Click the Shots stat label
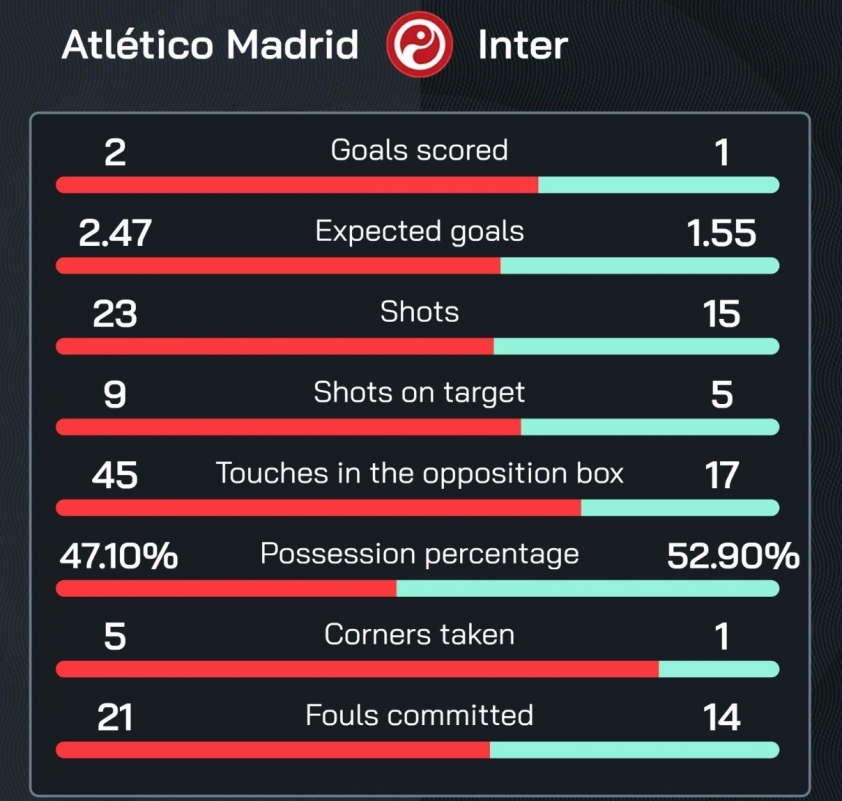 (x=419, y=311)
